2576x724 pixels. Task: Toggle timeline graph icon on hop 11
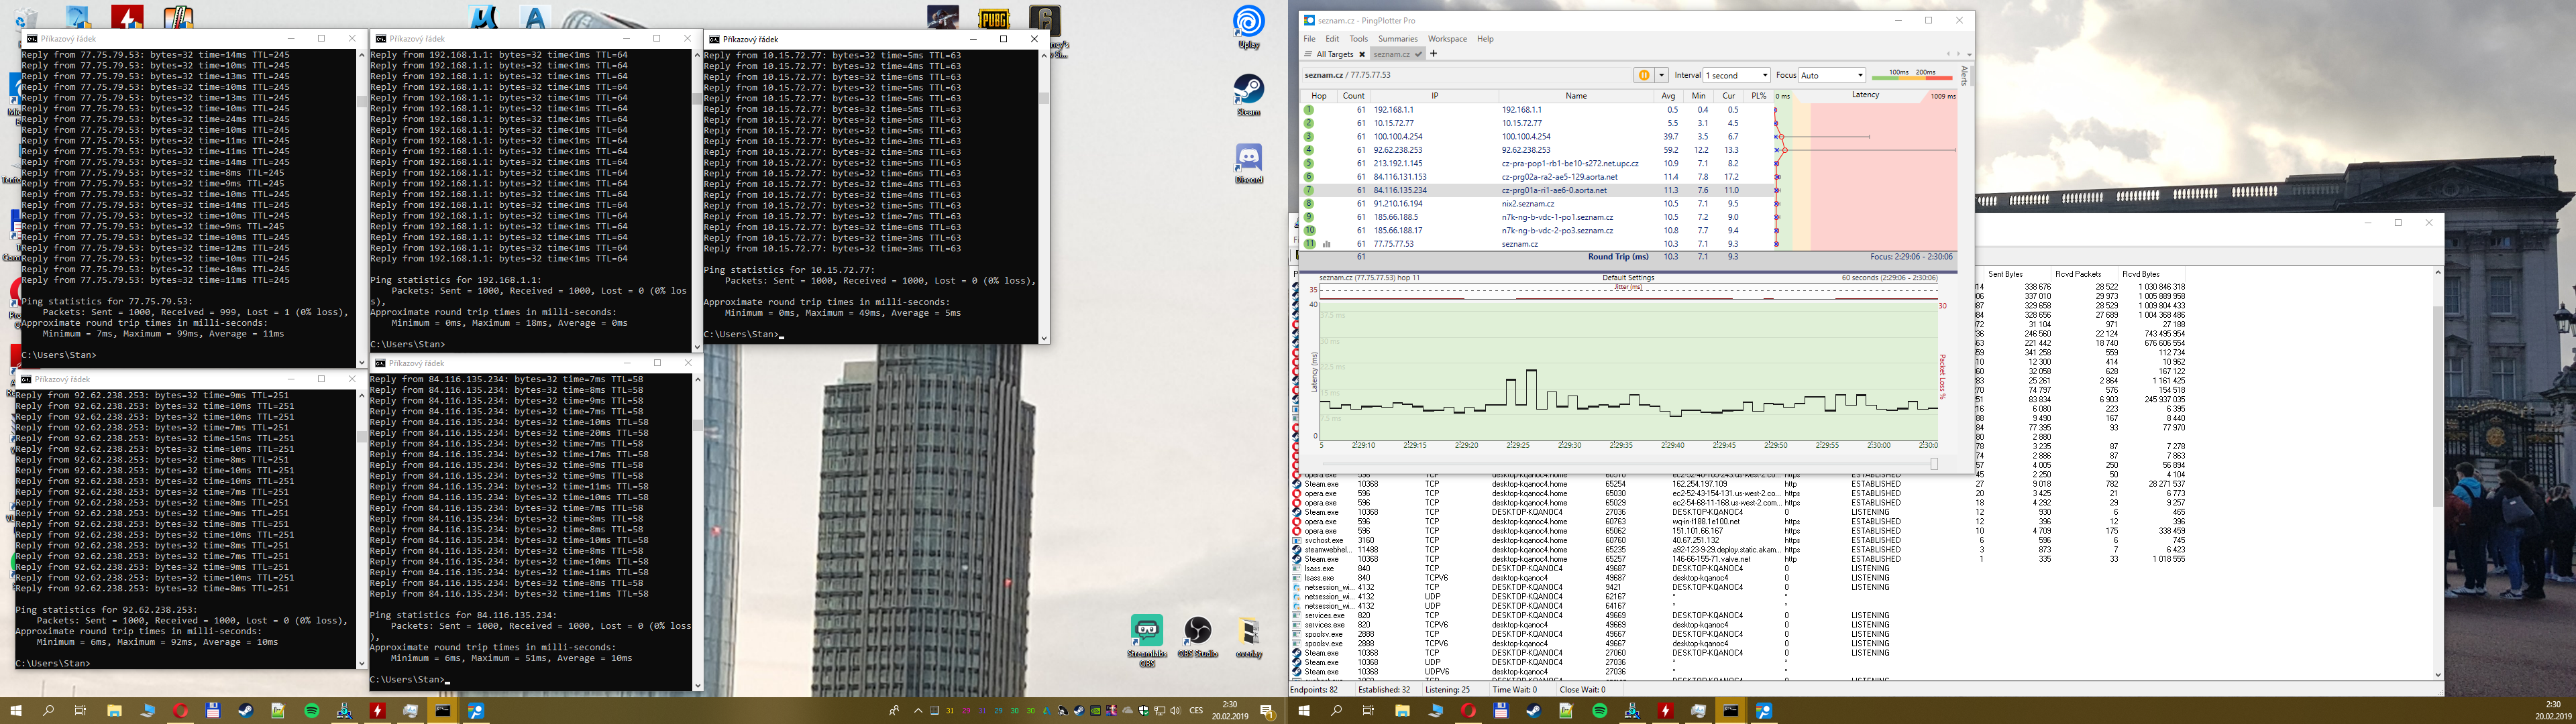click(x=1326, y=244)
